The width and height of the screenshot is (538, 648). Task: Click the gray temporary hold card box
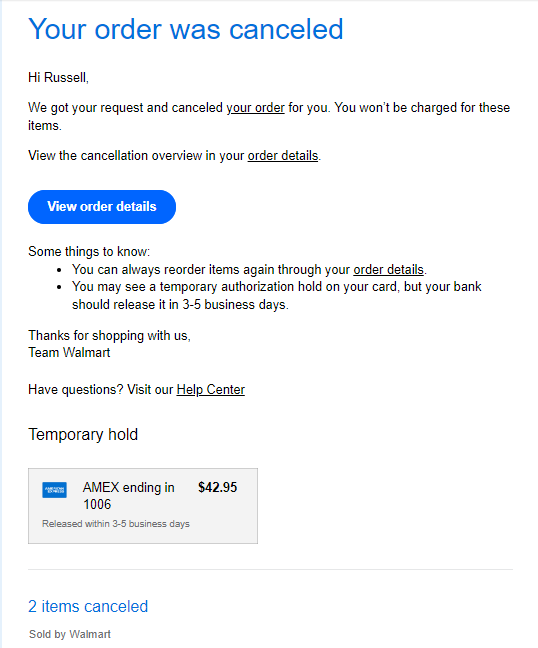[143, 506]
